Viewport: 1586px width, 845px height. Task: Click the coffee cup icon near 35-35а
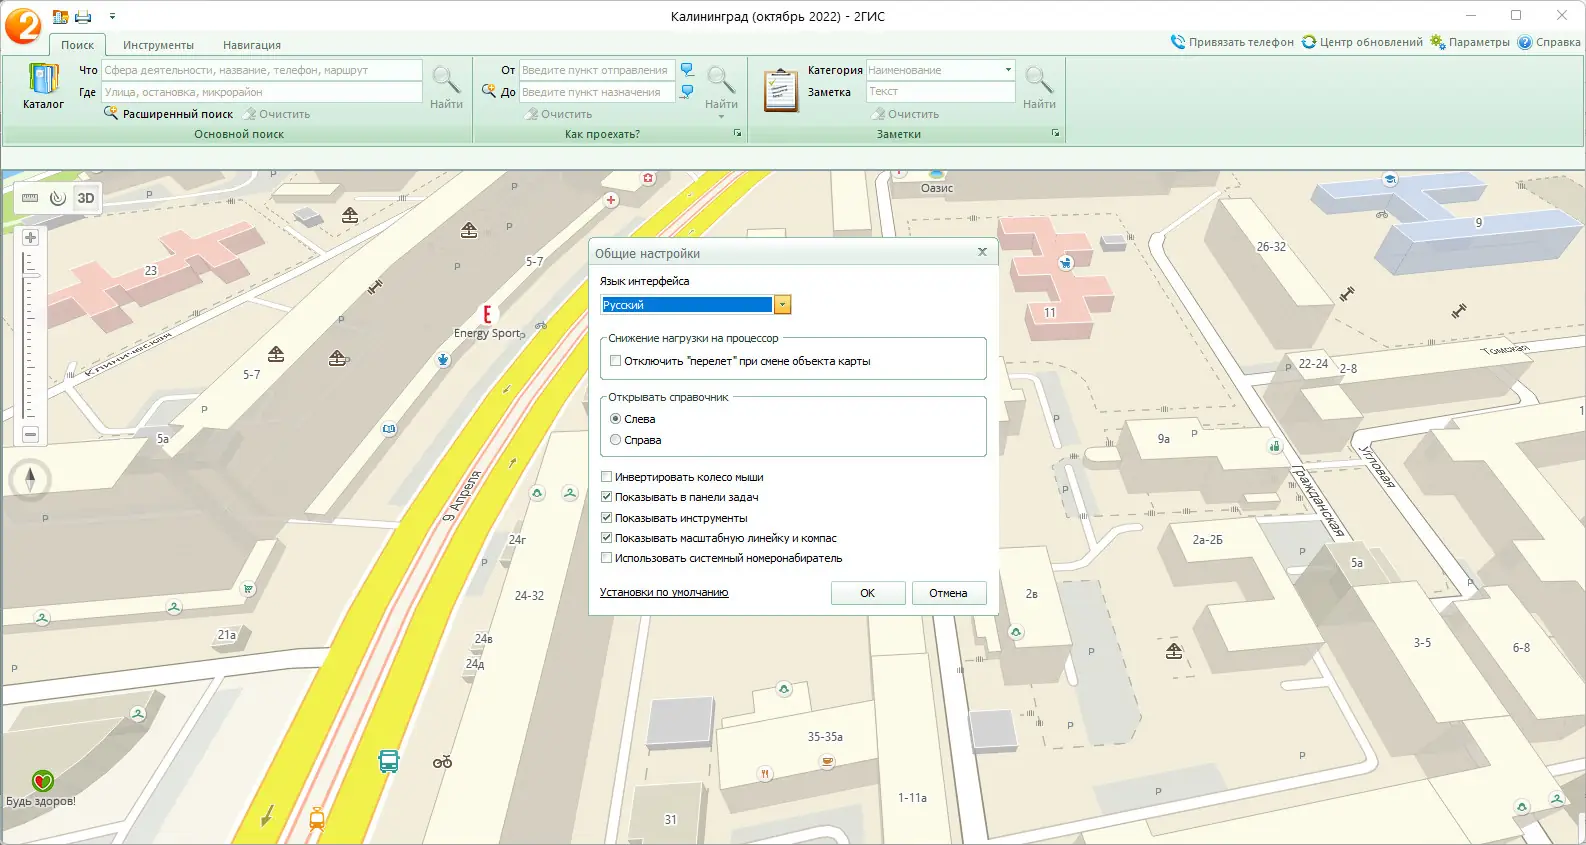tap(827, 762)
